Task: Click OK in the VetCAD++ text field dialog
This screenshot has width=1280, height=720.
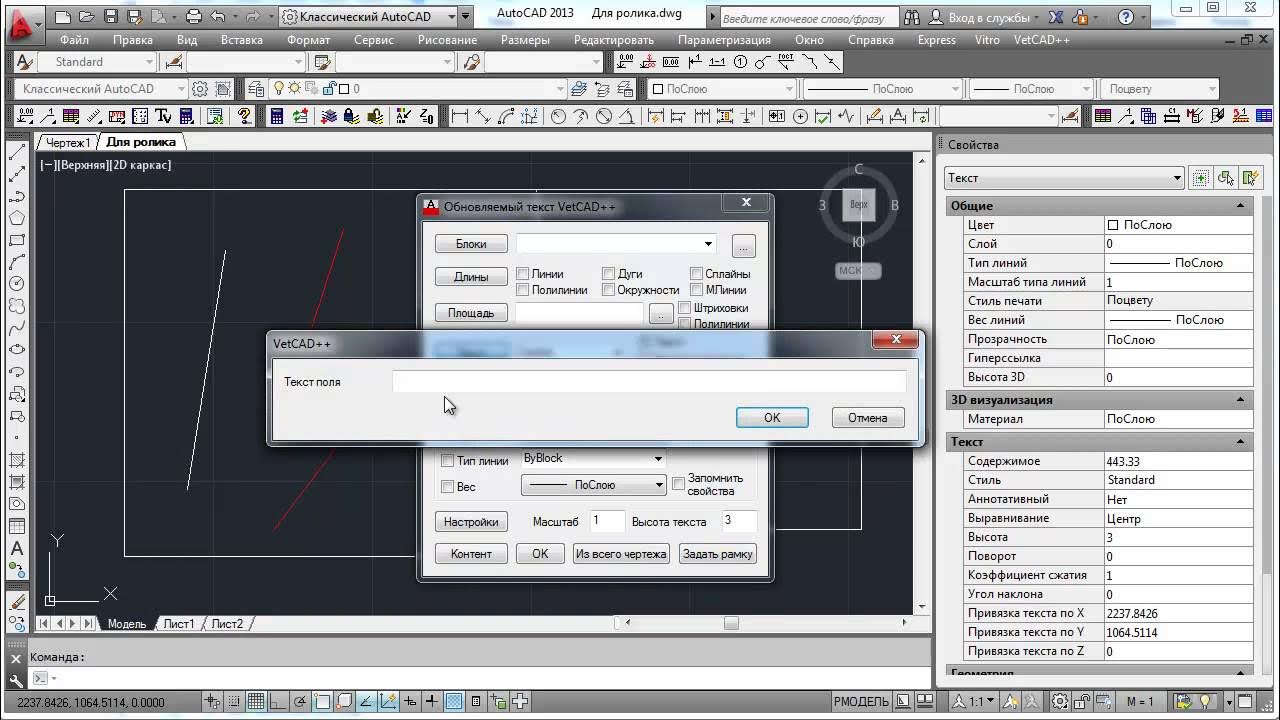Action: 772,418
